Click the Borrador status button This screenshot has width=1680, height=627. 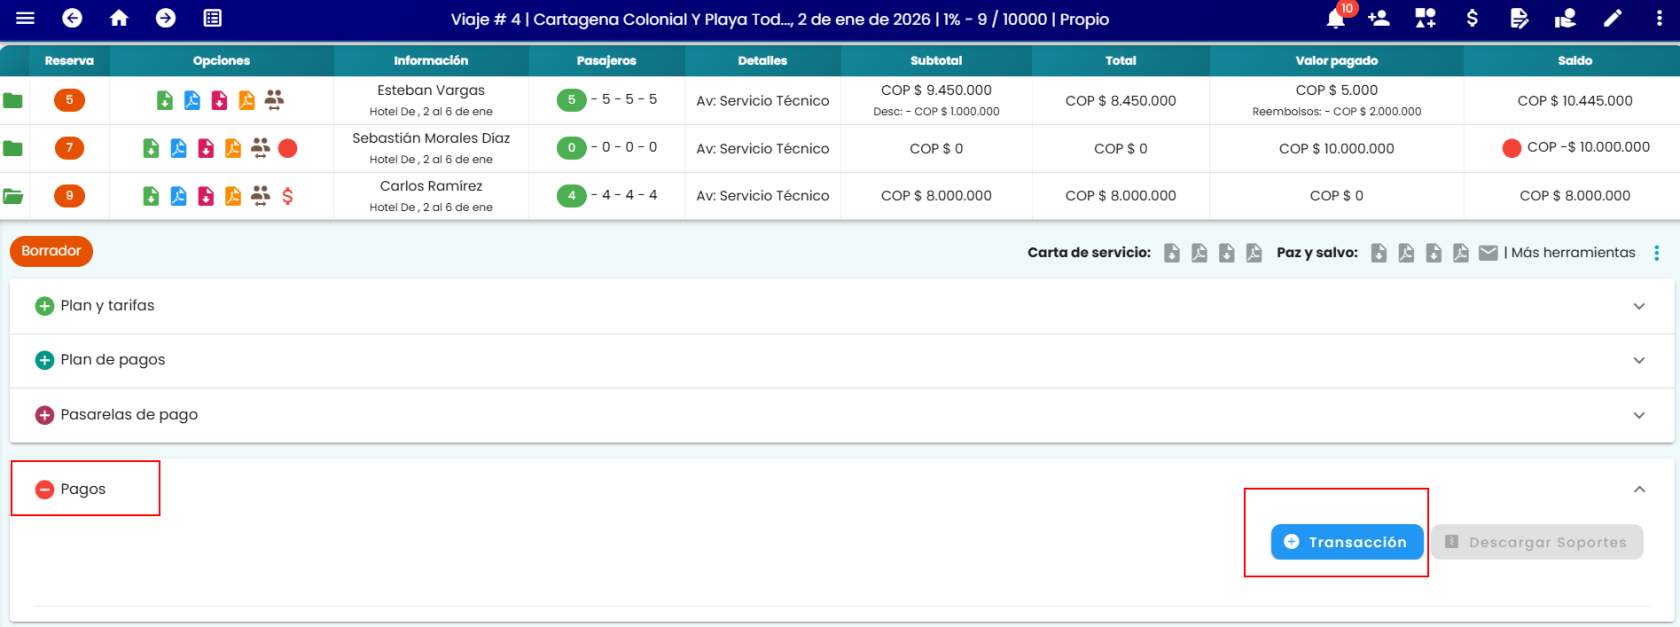[51, 251]
